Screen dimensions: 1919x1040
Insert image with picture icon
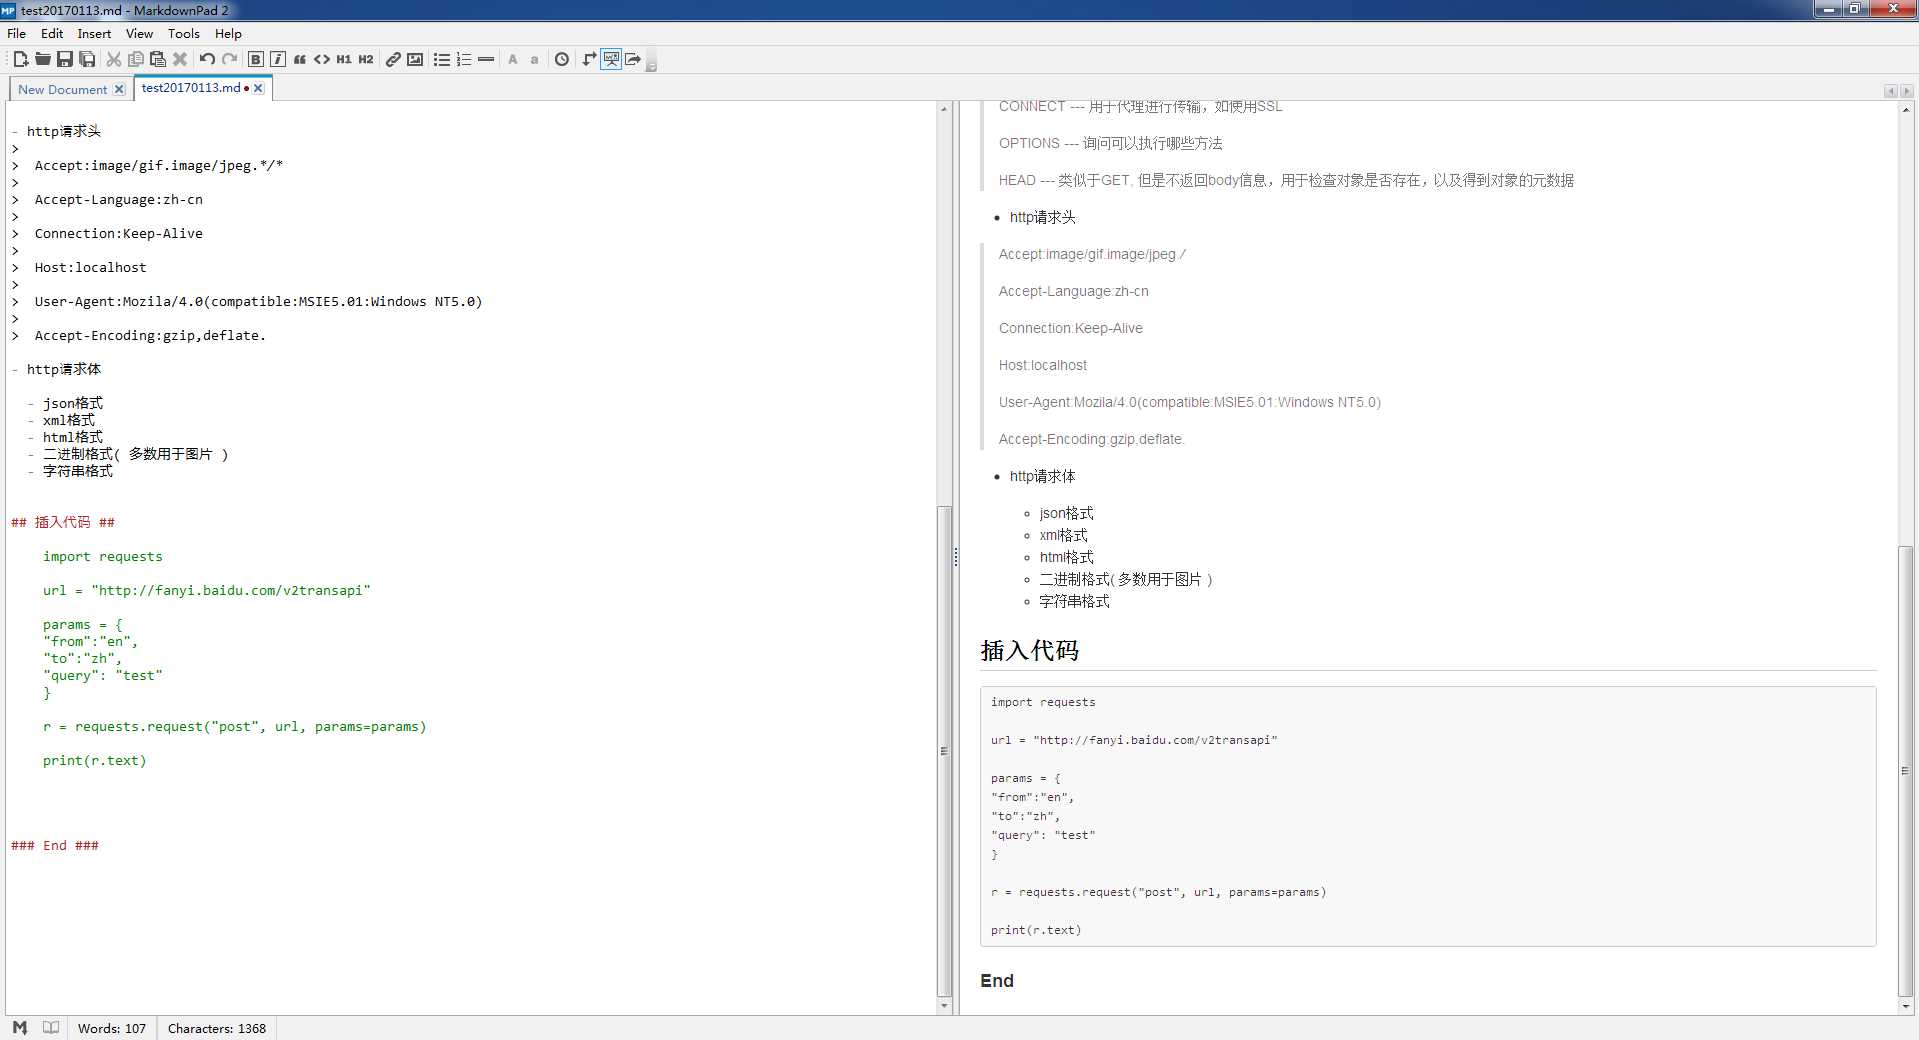click(415, 60)
